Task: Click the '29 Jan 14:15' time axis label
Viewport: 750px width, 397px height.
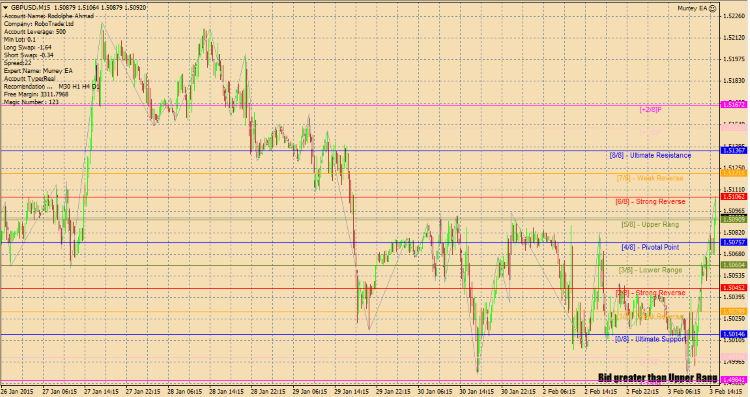Action: (x=352, y=391)
